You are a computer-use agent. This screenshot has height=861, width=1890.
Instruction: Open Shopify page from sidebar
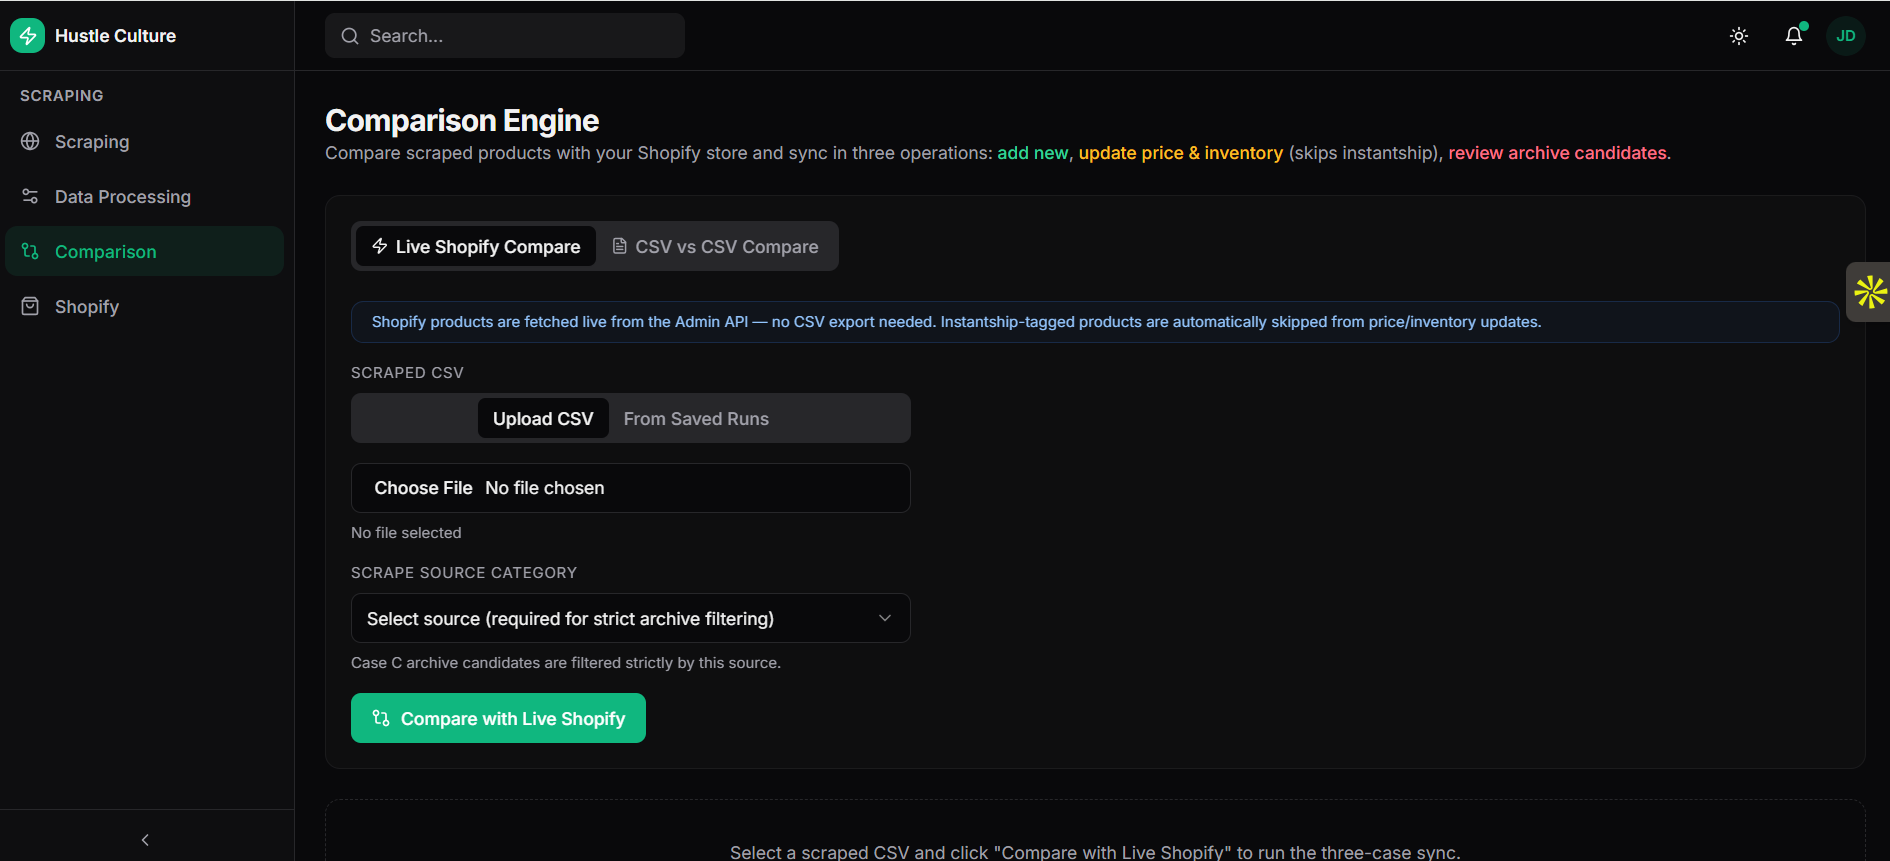click(x=145, y=306)
